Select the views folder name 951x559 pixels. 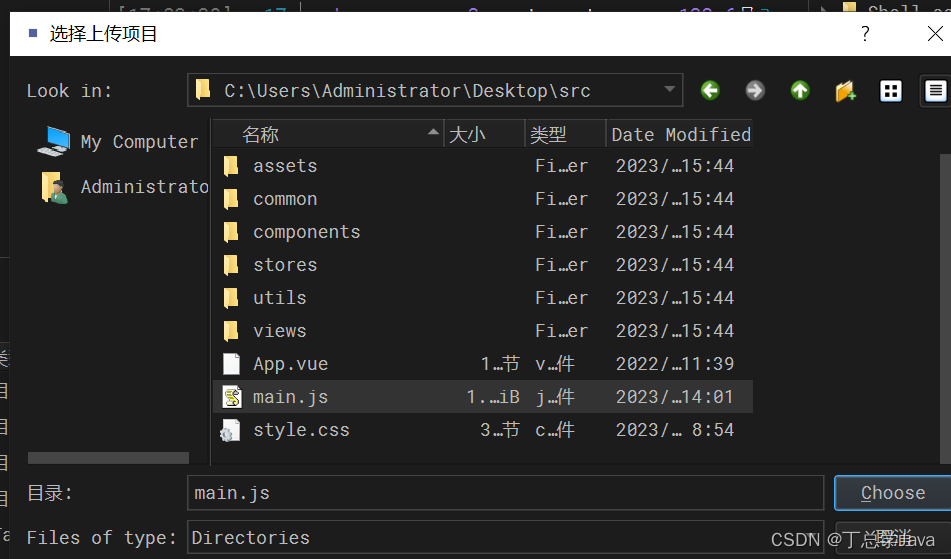click(x=280, y=331)
